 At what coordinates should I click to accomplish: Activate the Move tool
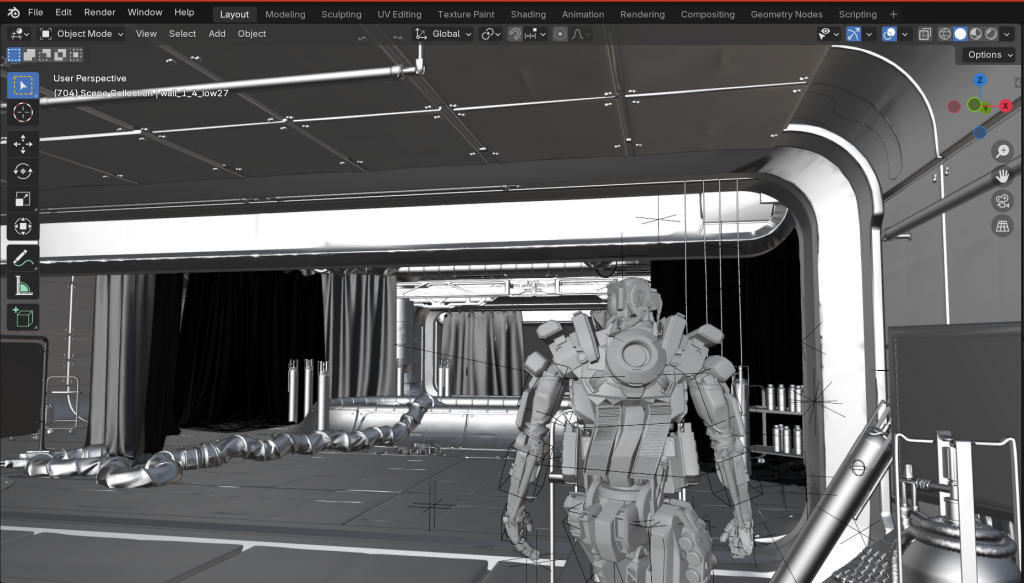tap(23, 144)
